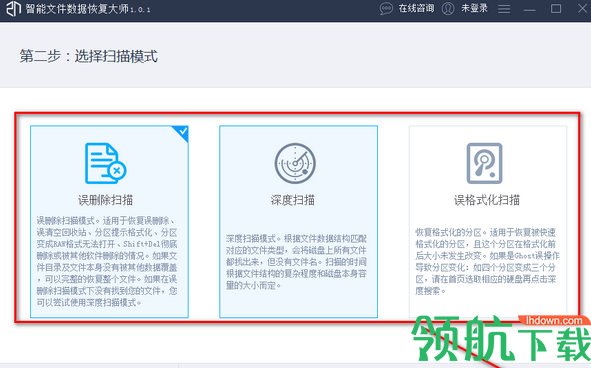Close the recovery window

tap(583, 8)
